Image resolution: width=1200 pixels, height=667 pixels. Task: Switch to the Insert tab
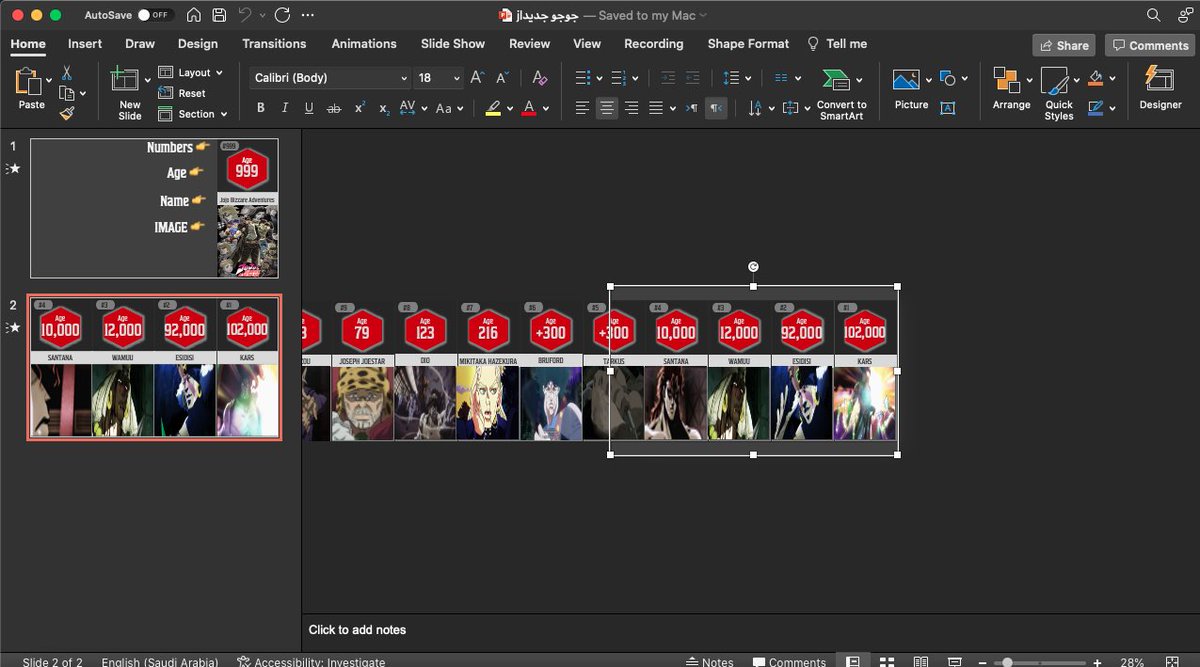coord(85,44)
